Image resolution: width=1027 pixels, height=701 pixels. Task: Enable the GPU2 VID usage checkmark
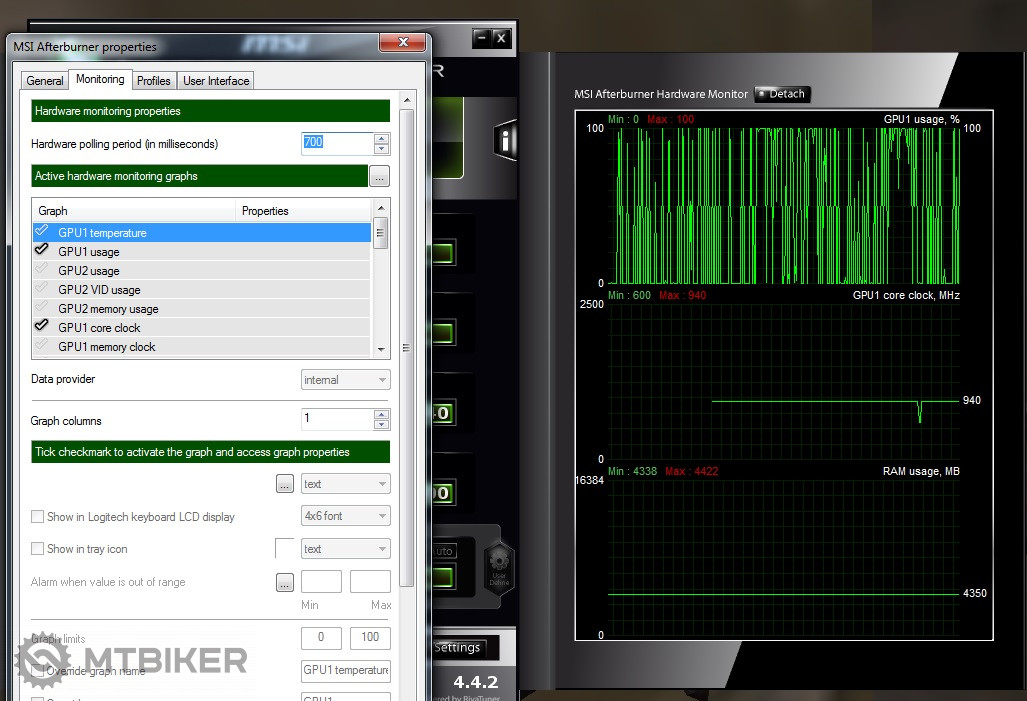41,289
